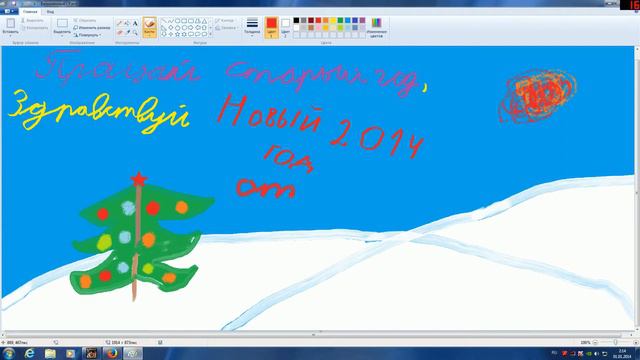Open the shape Outline (Контур) dropdown
This screenshot has width=640, height=360.
(225, 20)
